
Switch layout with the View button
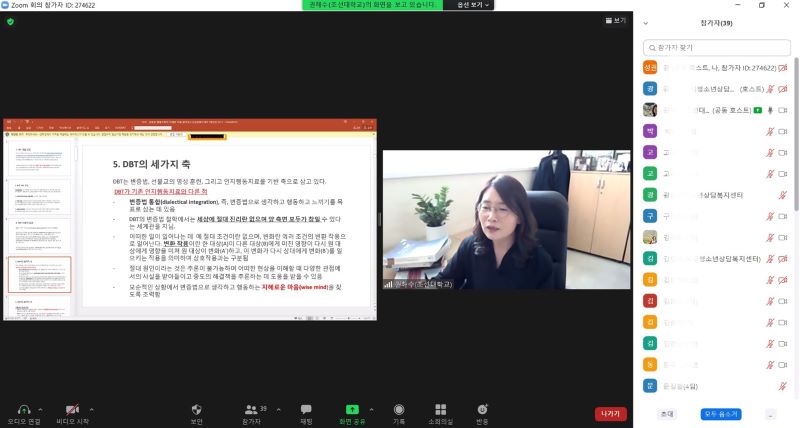616,20
